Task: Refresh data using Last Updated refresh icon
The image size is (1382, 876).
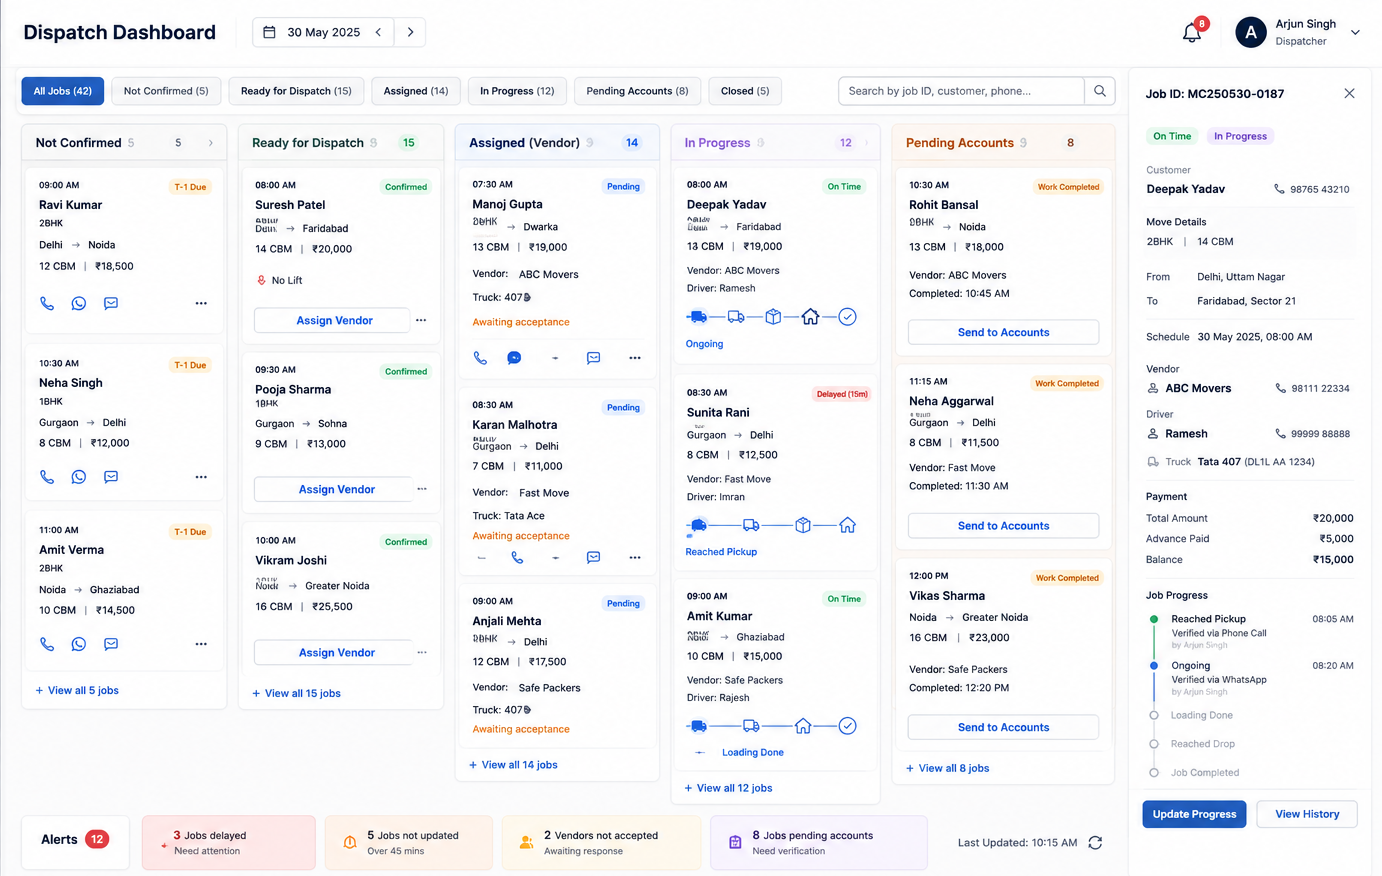Action: tap(1095, 843)
